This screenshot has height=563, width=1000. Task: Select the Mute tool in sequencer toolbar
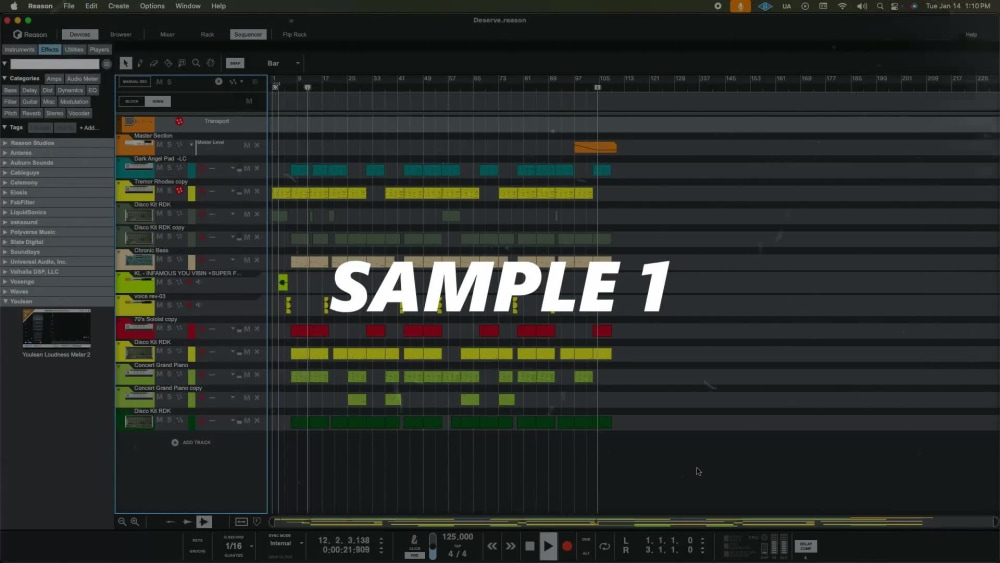tap(182, 63)
